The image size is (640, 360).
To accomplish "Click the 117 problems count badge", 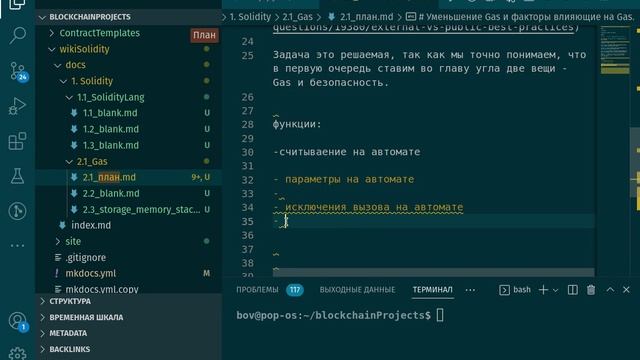I will point(295,290).
